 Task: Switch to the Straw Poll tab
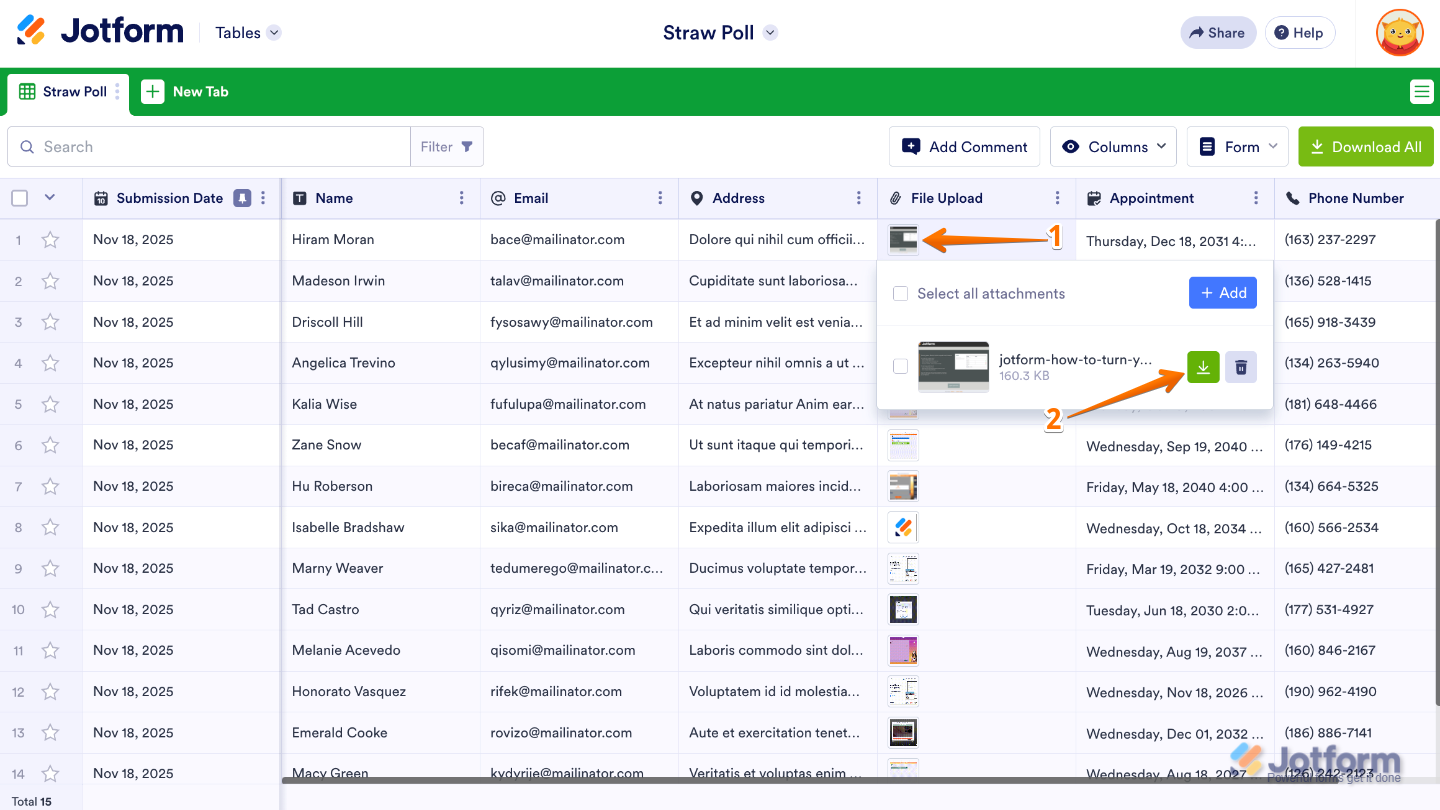click(x=74, y=91)
